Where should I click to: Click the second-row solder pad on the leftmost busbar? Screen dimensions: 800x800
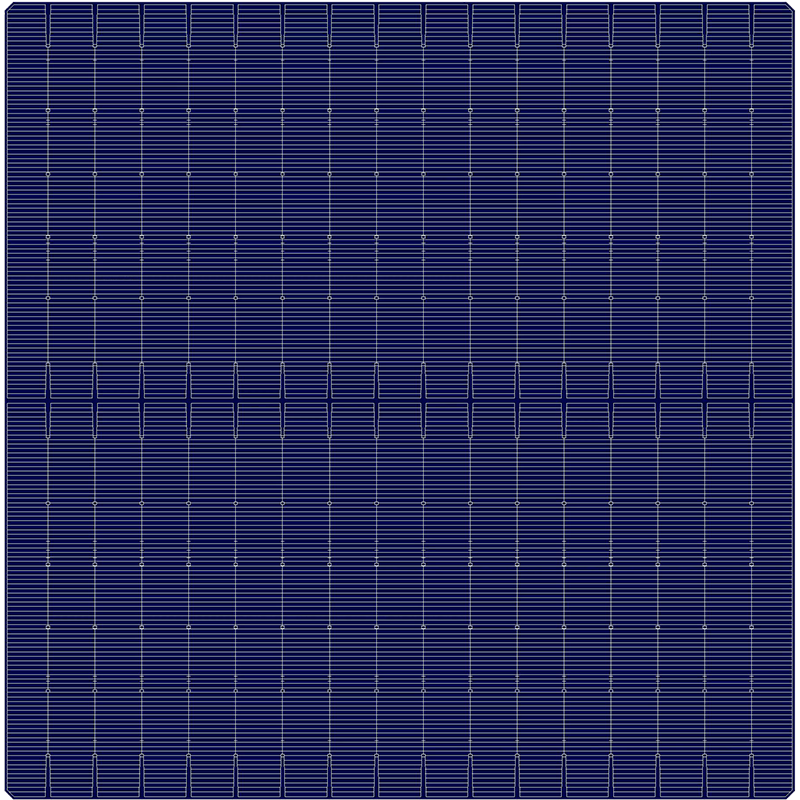(47, 173)
